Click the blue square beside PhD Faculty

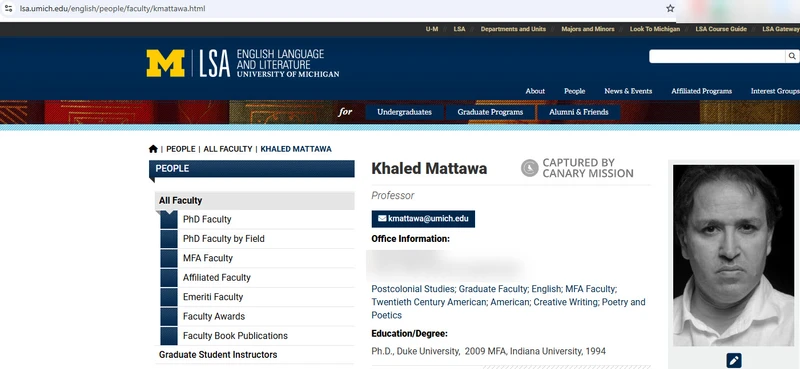(169, 219)
